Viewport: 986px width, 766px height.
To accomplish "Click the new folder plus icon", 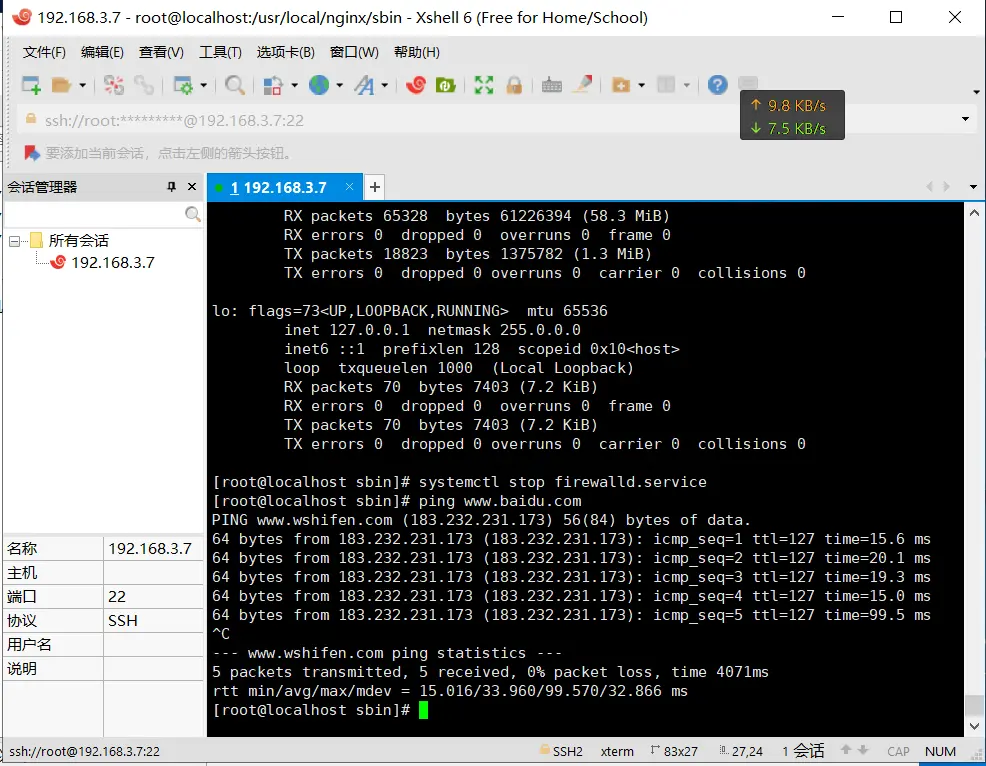I will point(621,85).
